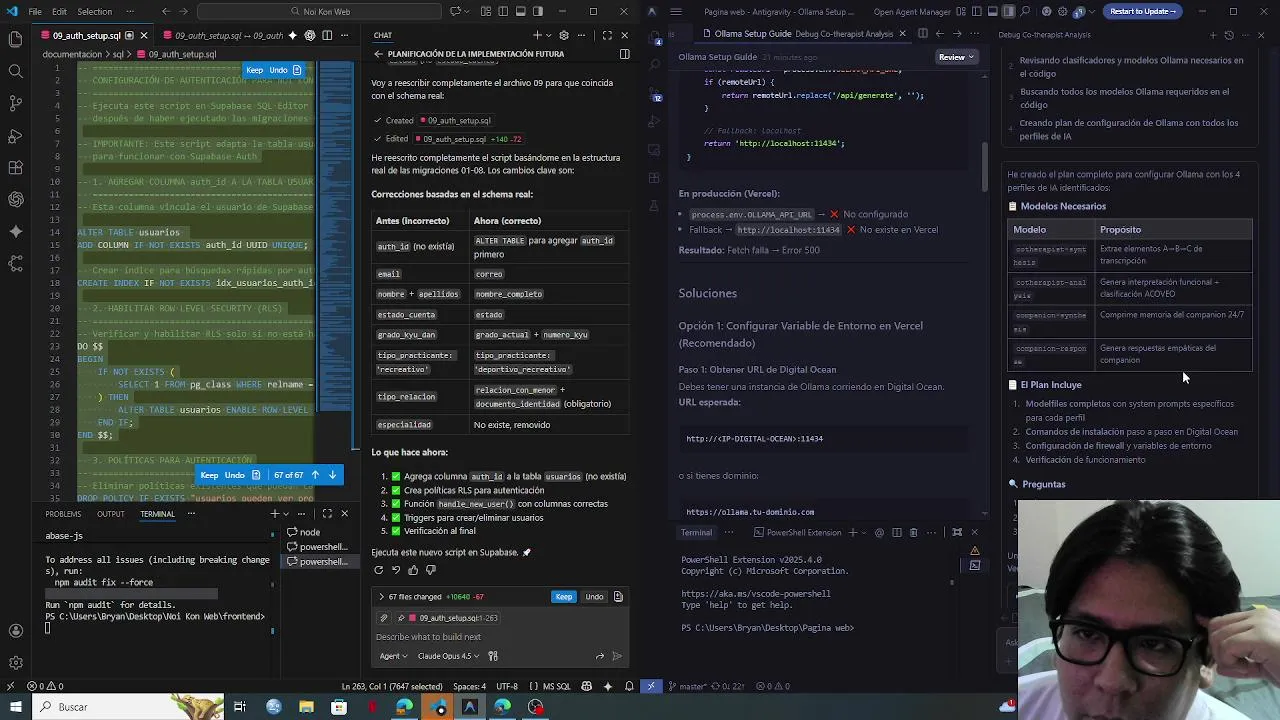Open Antigravity settings gear in title bar

[x=1062, y=11]
